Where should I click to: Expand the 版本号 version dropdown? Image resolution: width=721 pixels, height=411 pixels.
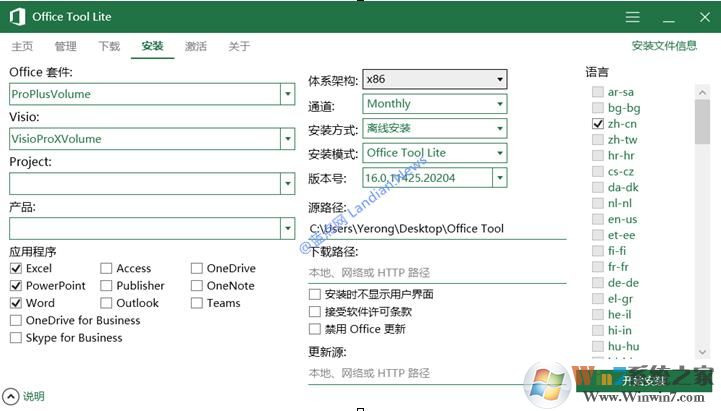coord(499,178)
